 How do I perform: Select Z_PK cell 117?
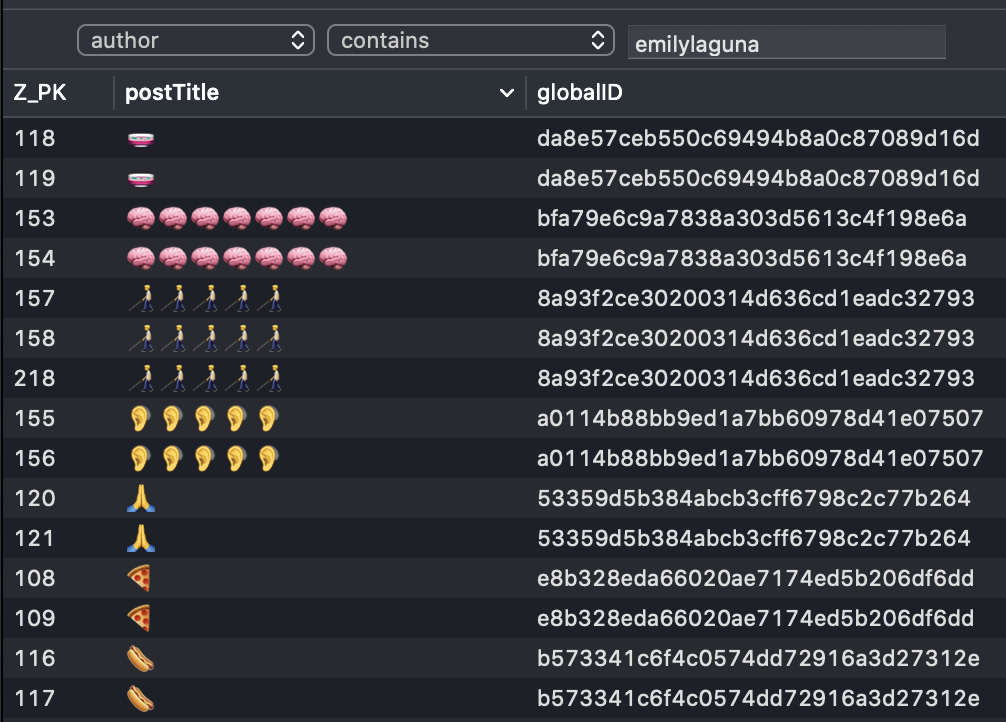[35, 698]
